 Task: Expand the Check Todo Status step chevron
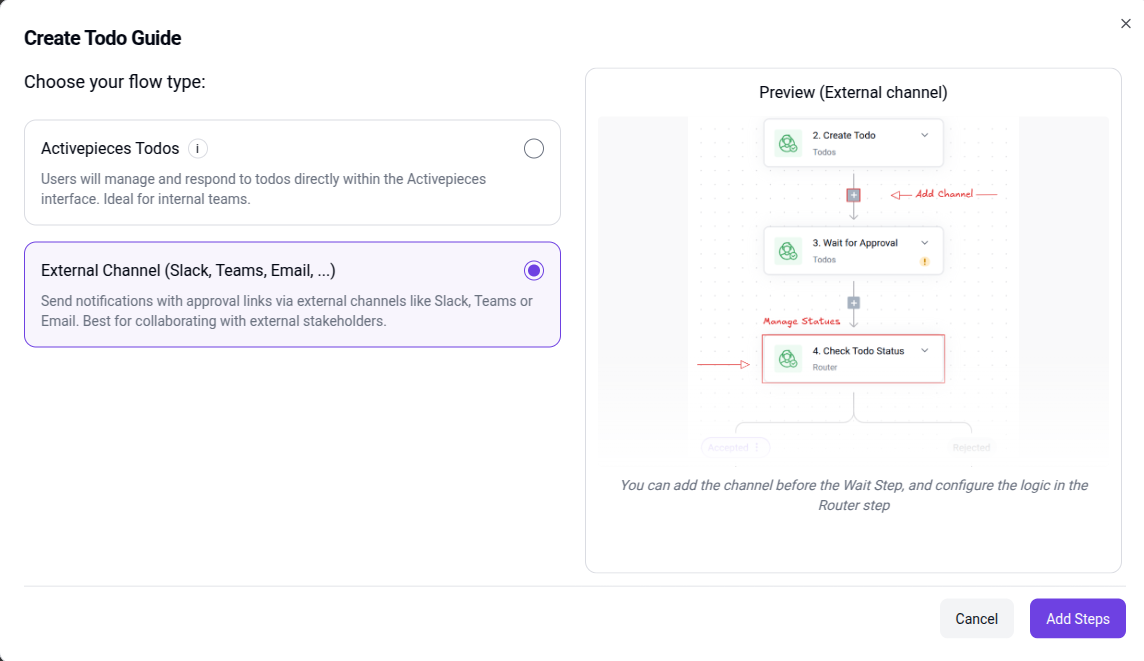(924, 351)
